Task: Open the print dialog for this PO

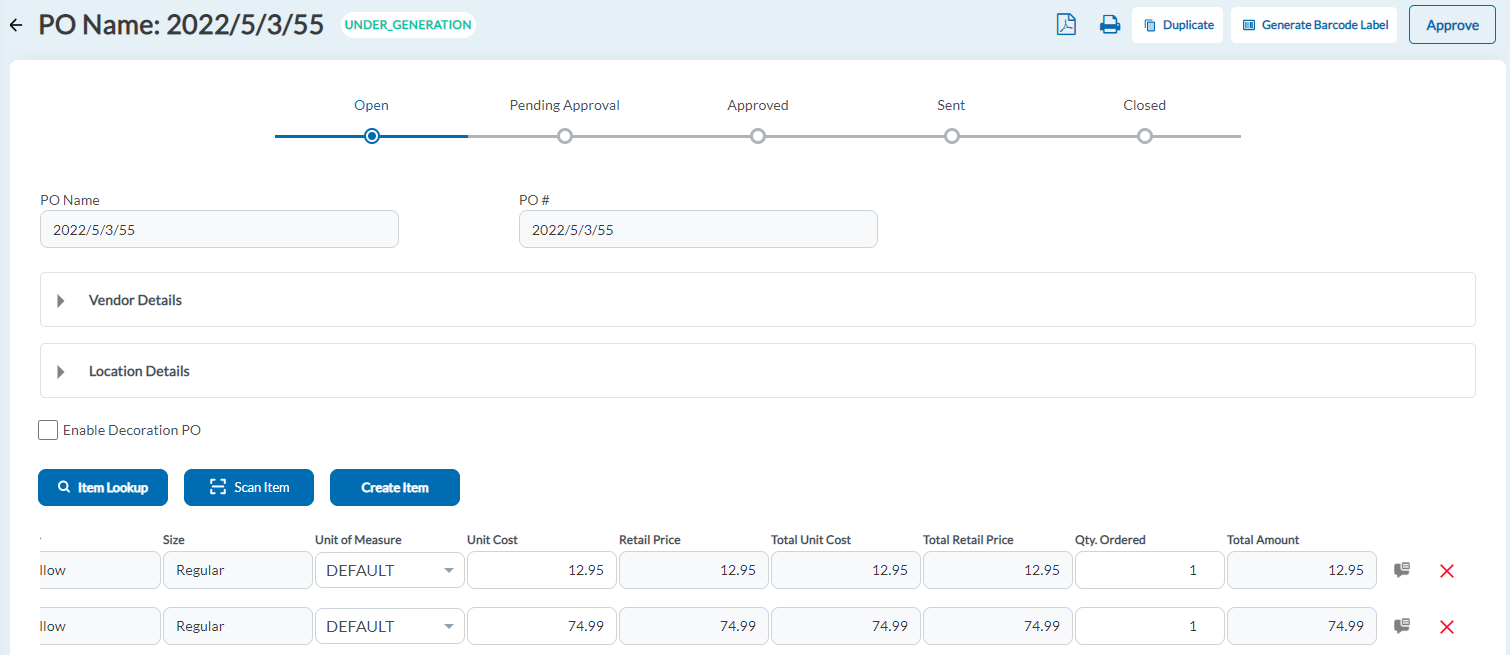Action: (1110, 24)
